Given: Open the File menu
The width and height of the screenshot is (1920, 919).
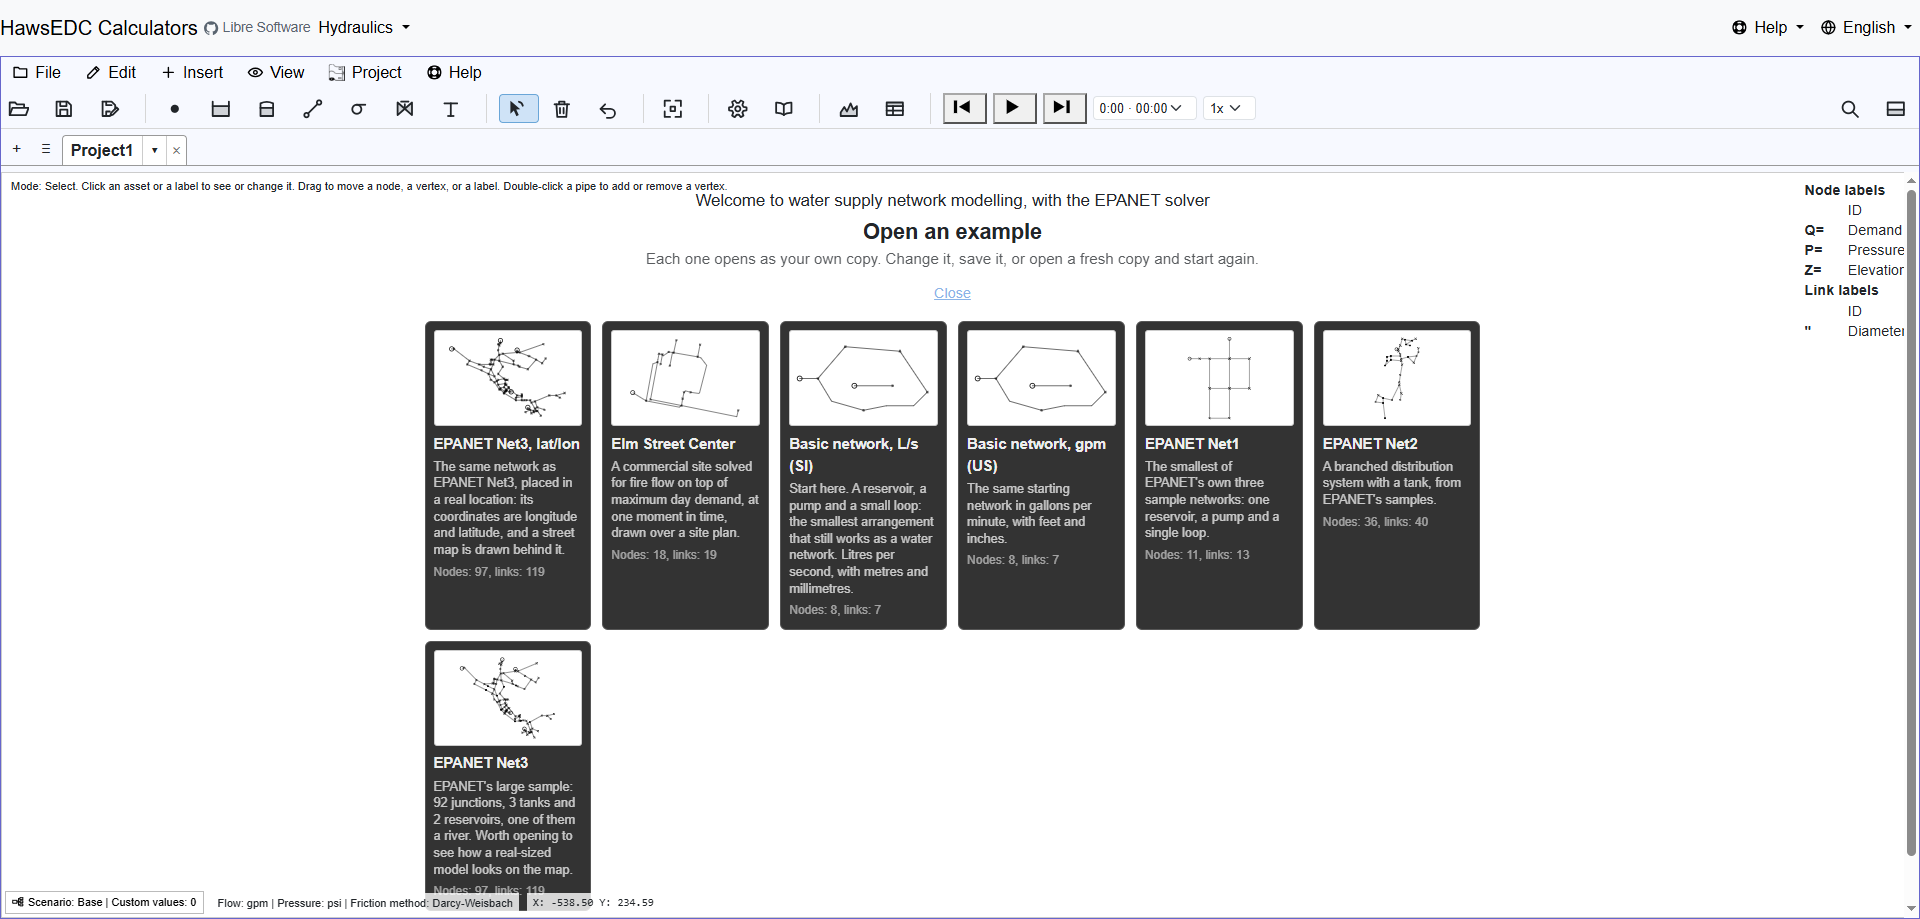Looking at the screenshot, I should (37, 72).
